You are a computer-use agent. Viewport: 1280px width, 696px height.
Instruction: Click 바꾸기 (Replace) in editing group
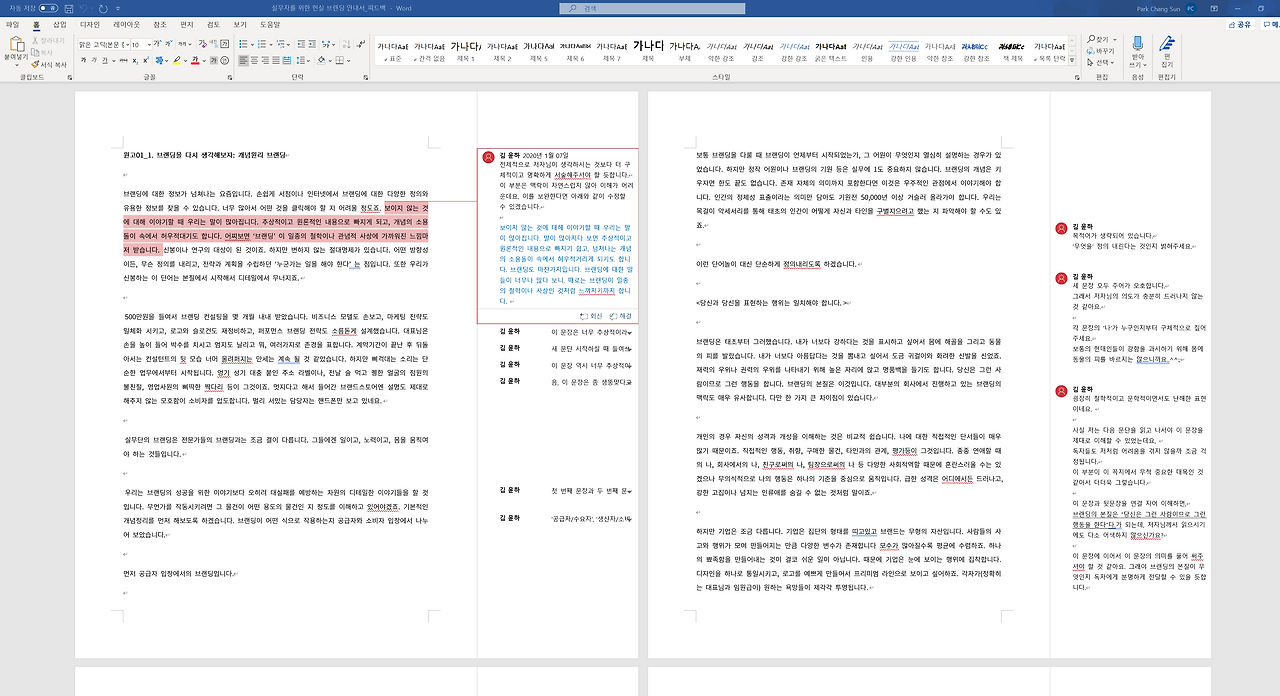click(x=1102, y=51)
